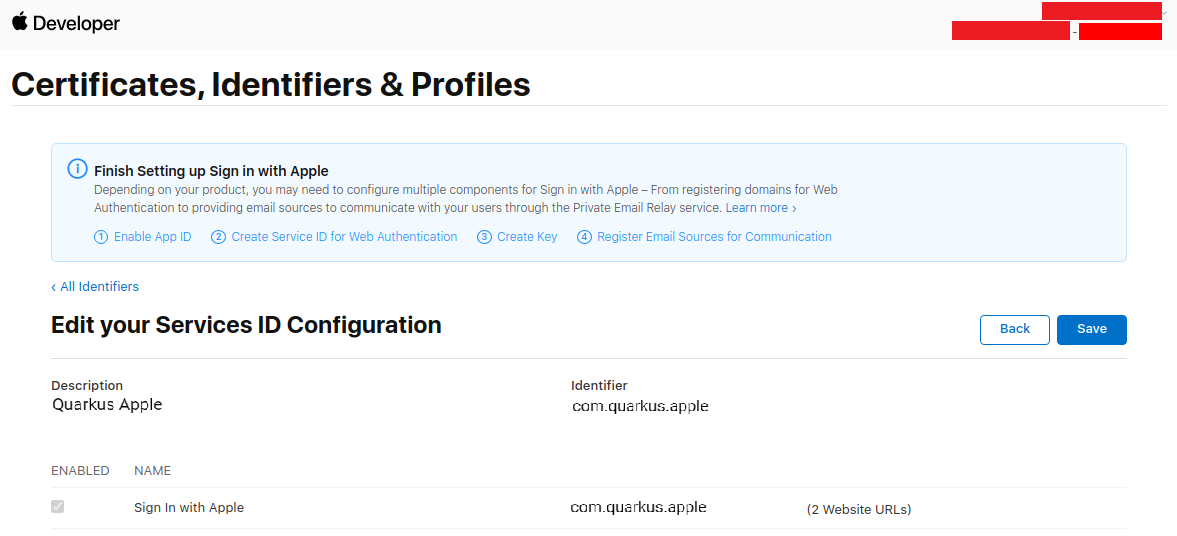Click the ENABLED column header
The width and height of the screenshot is (1177, 536).
tap(80, 471)
